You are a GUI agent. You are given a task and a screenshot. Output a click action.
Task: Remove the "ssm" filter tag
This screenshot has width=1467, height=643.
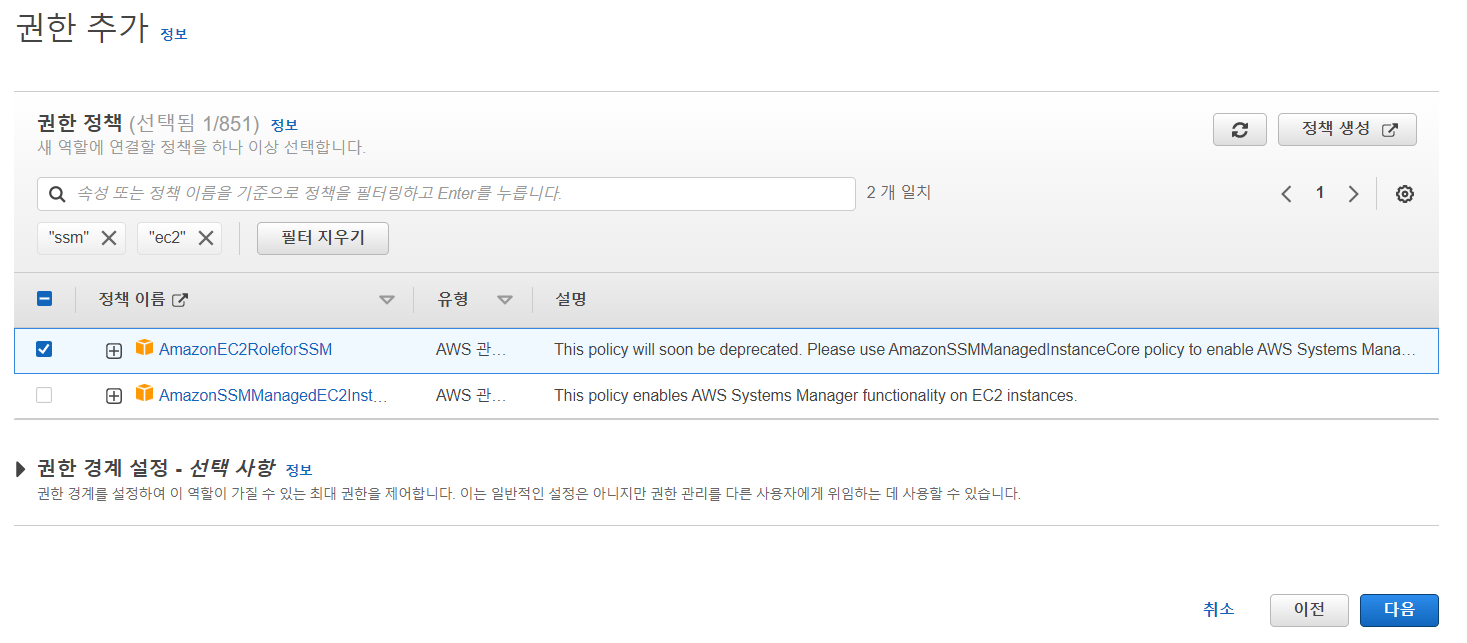109,238
